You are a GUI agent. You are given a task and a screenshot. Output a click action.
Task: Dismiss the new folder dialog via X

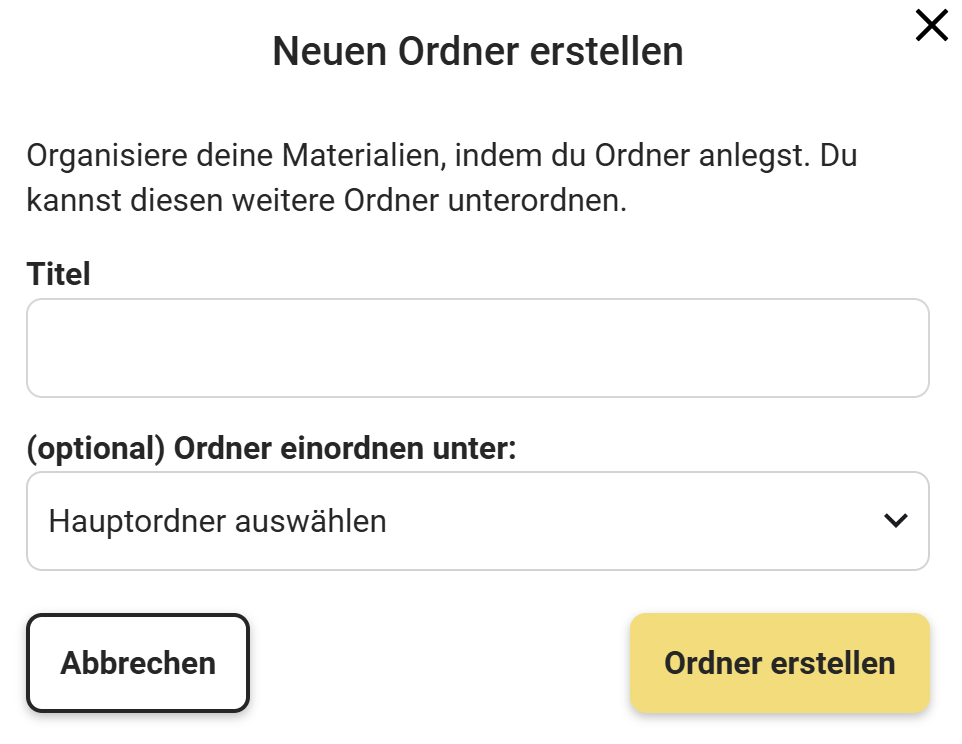(931, 26)
